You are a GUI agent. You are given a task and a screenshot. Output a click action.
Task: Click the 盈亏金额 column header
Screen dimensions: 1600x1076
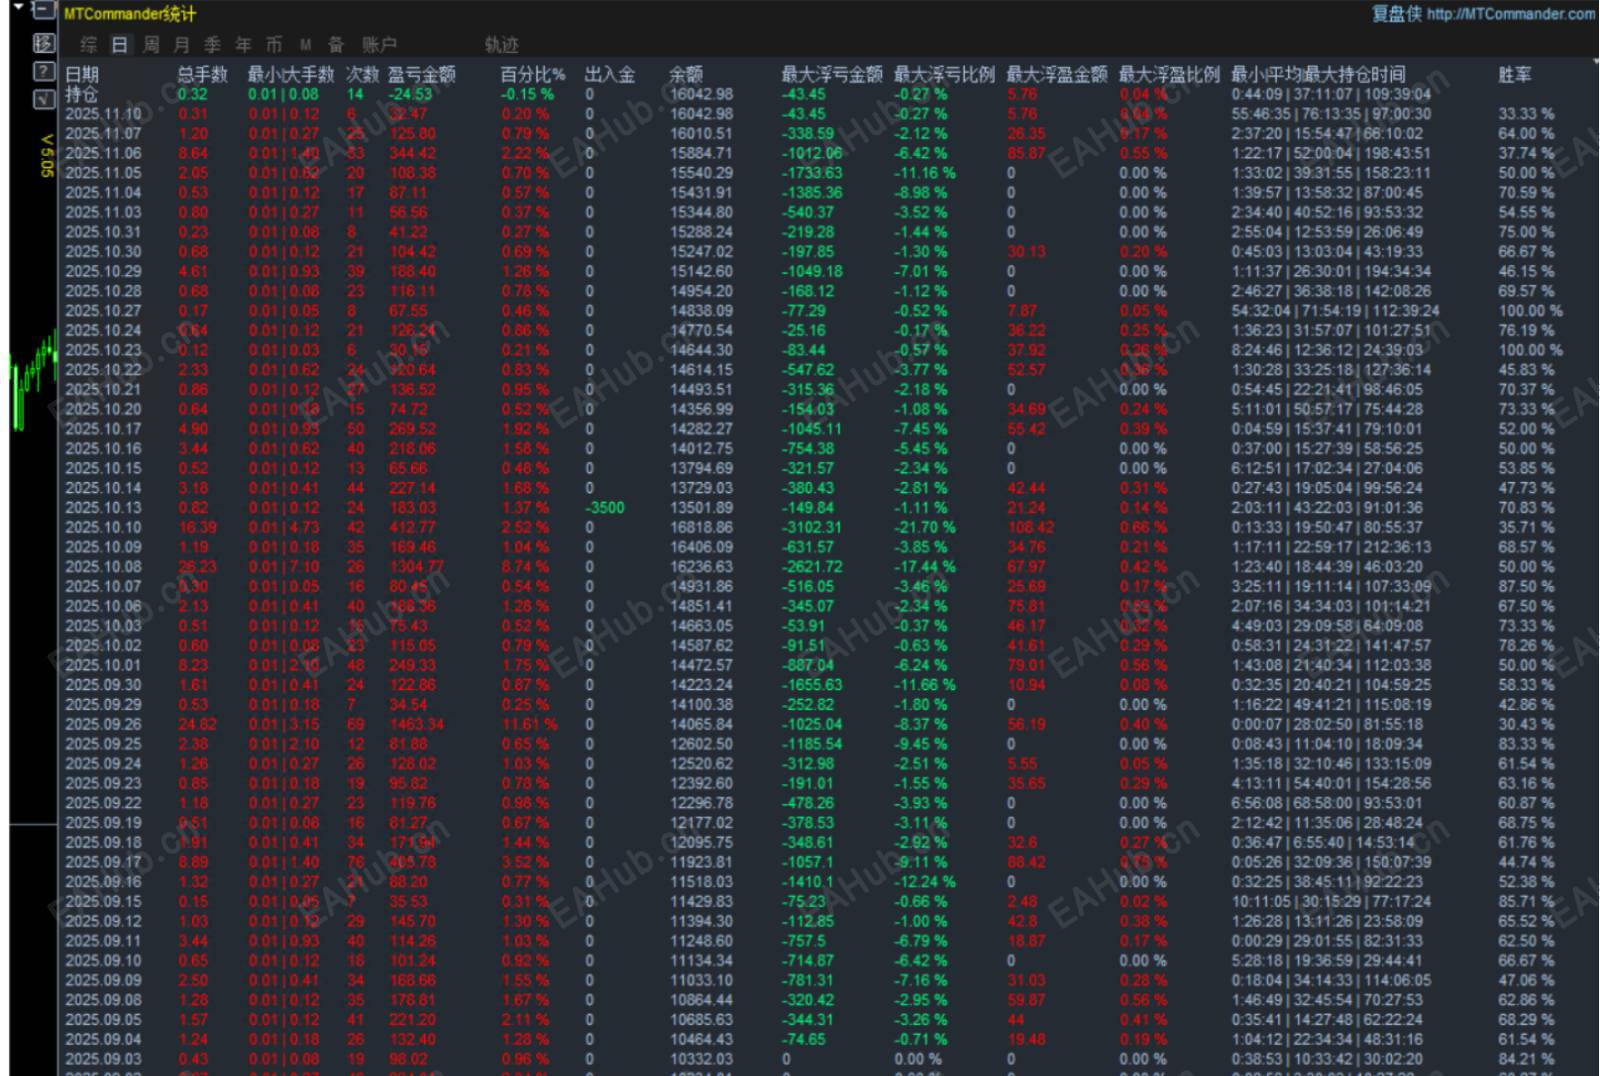pos(422,74)
